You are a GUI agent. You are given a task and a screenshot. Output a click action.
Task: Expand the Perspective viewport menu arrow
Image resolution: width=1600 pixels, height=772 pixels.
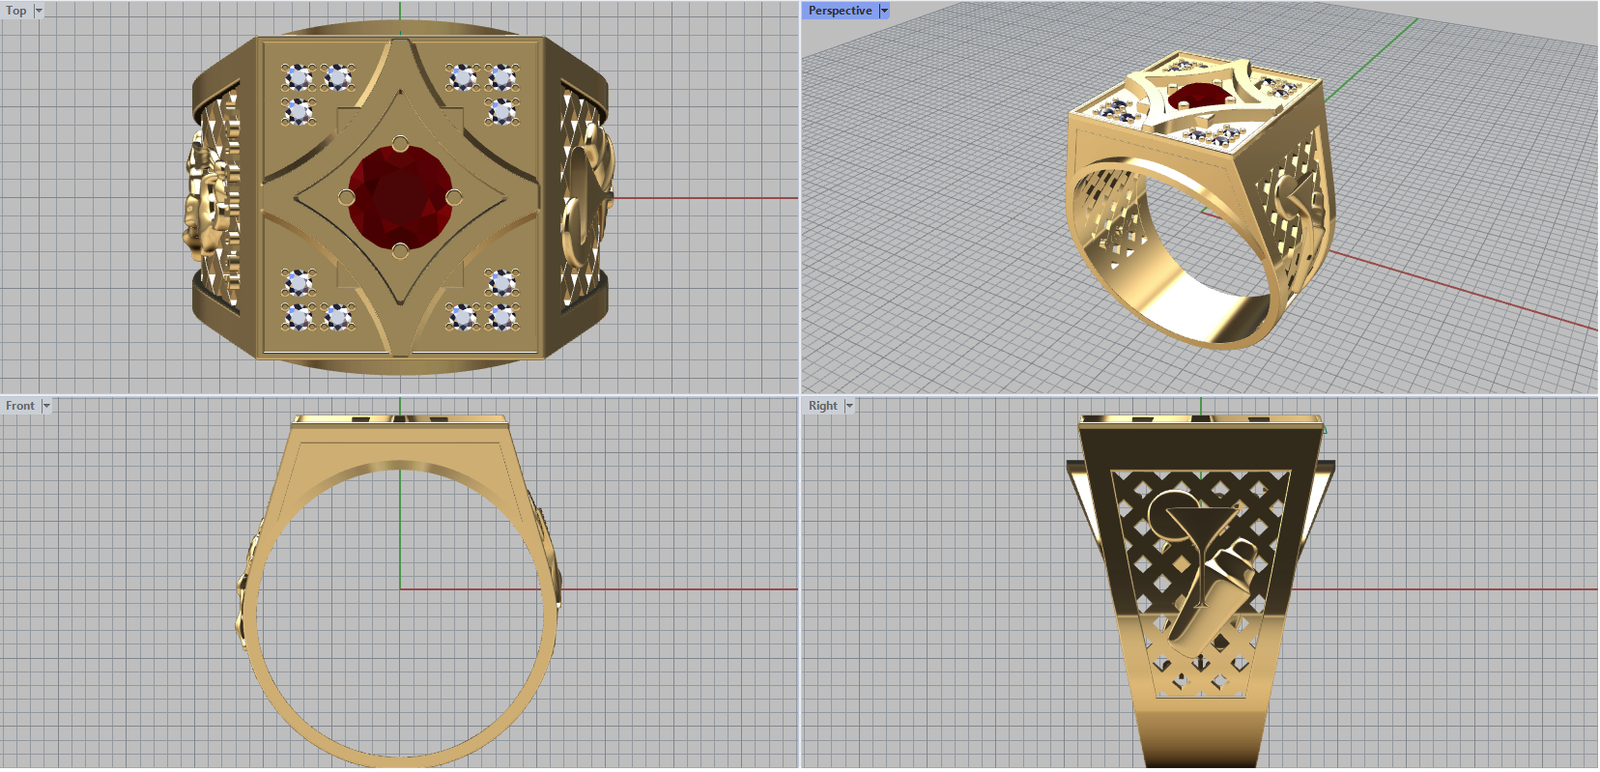coord(884,11)
